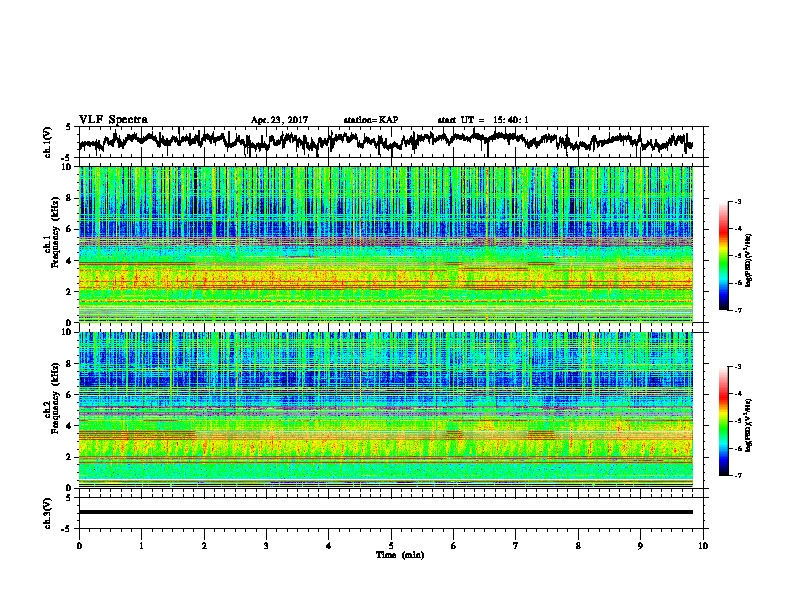Screen dimensions: 792x612
Task: Click the "10" kHz tick of ch.1 frequency axis
Action: point(67,167)
